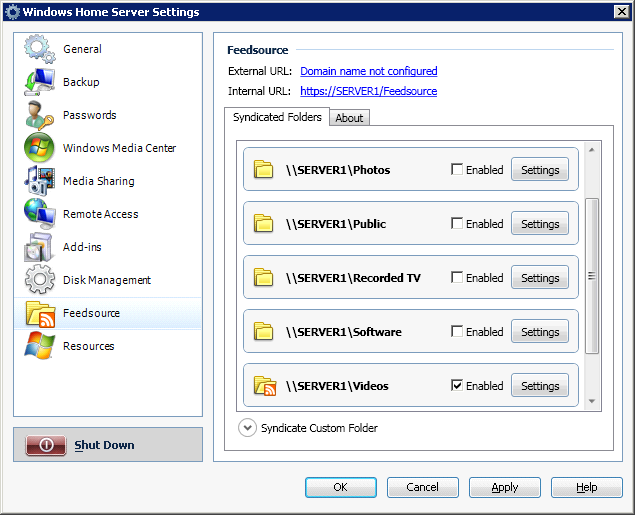
Task: Open Settings for Software folder
Action: pyautogui.click(x=540, y=332)
